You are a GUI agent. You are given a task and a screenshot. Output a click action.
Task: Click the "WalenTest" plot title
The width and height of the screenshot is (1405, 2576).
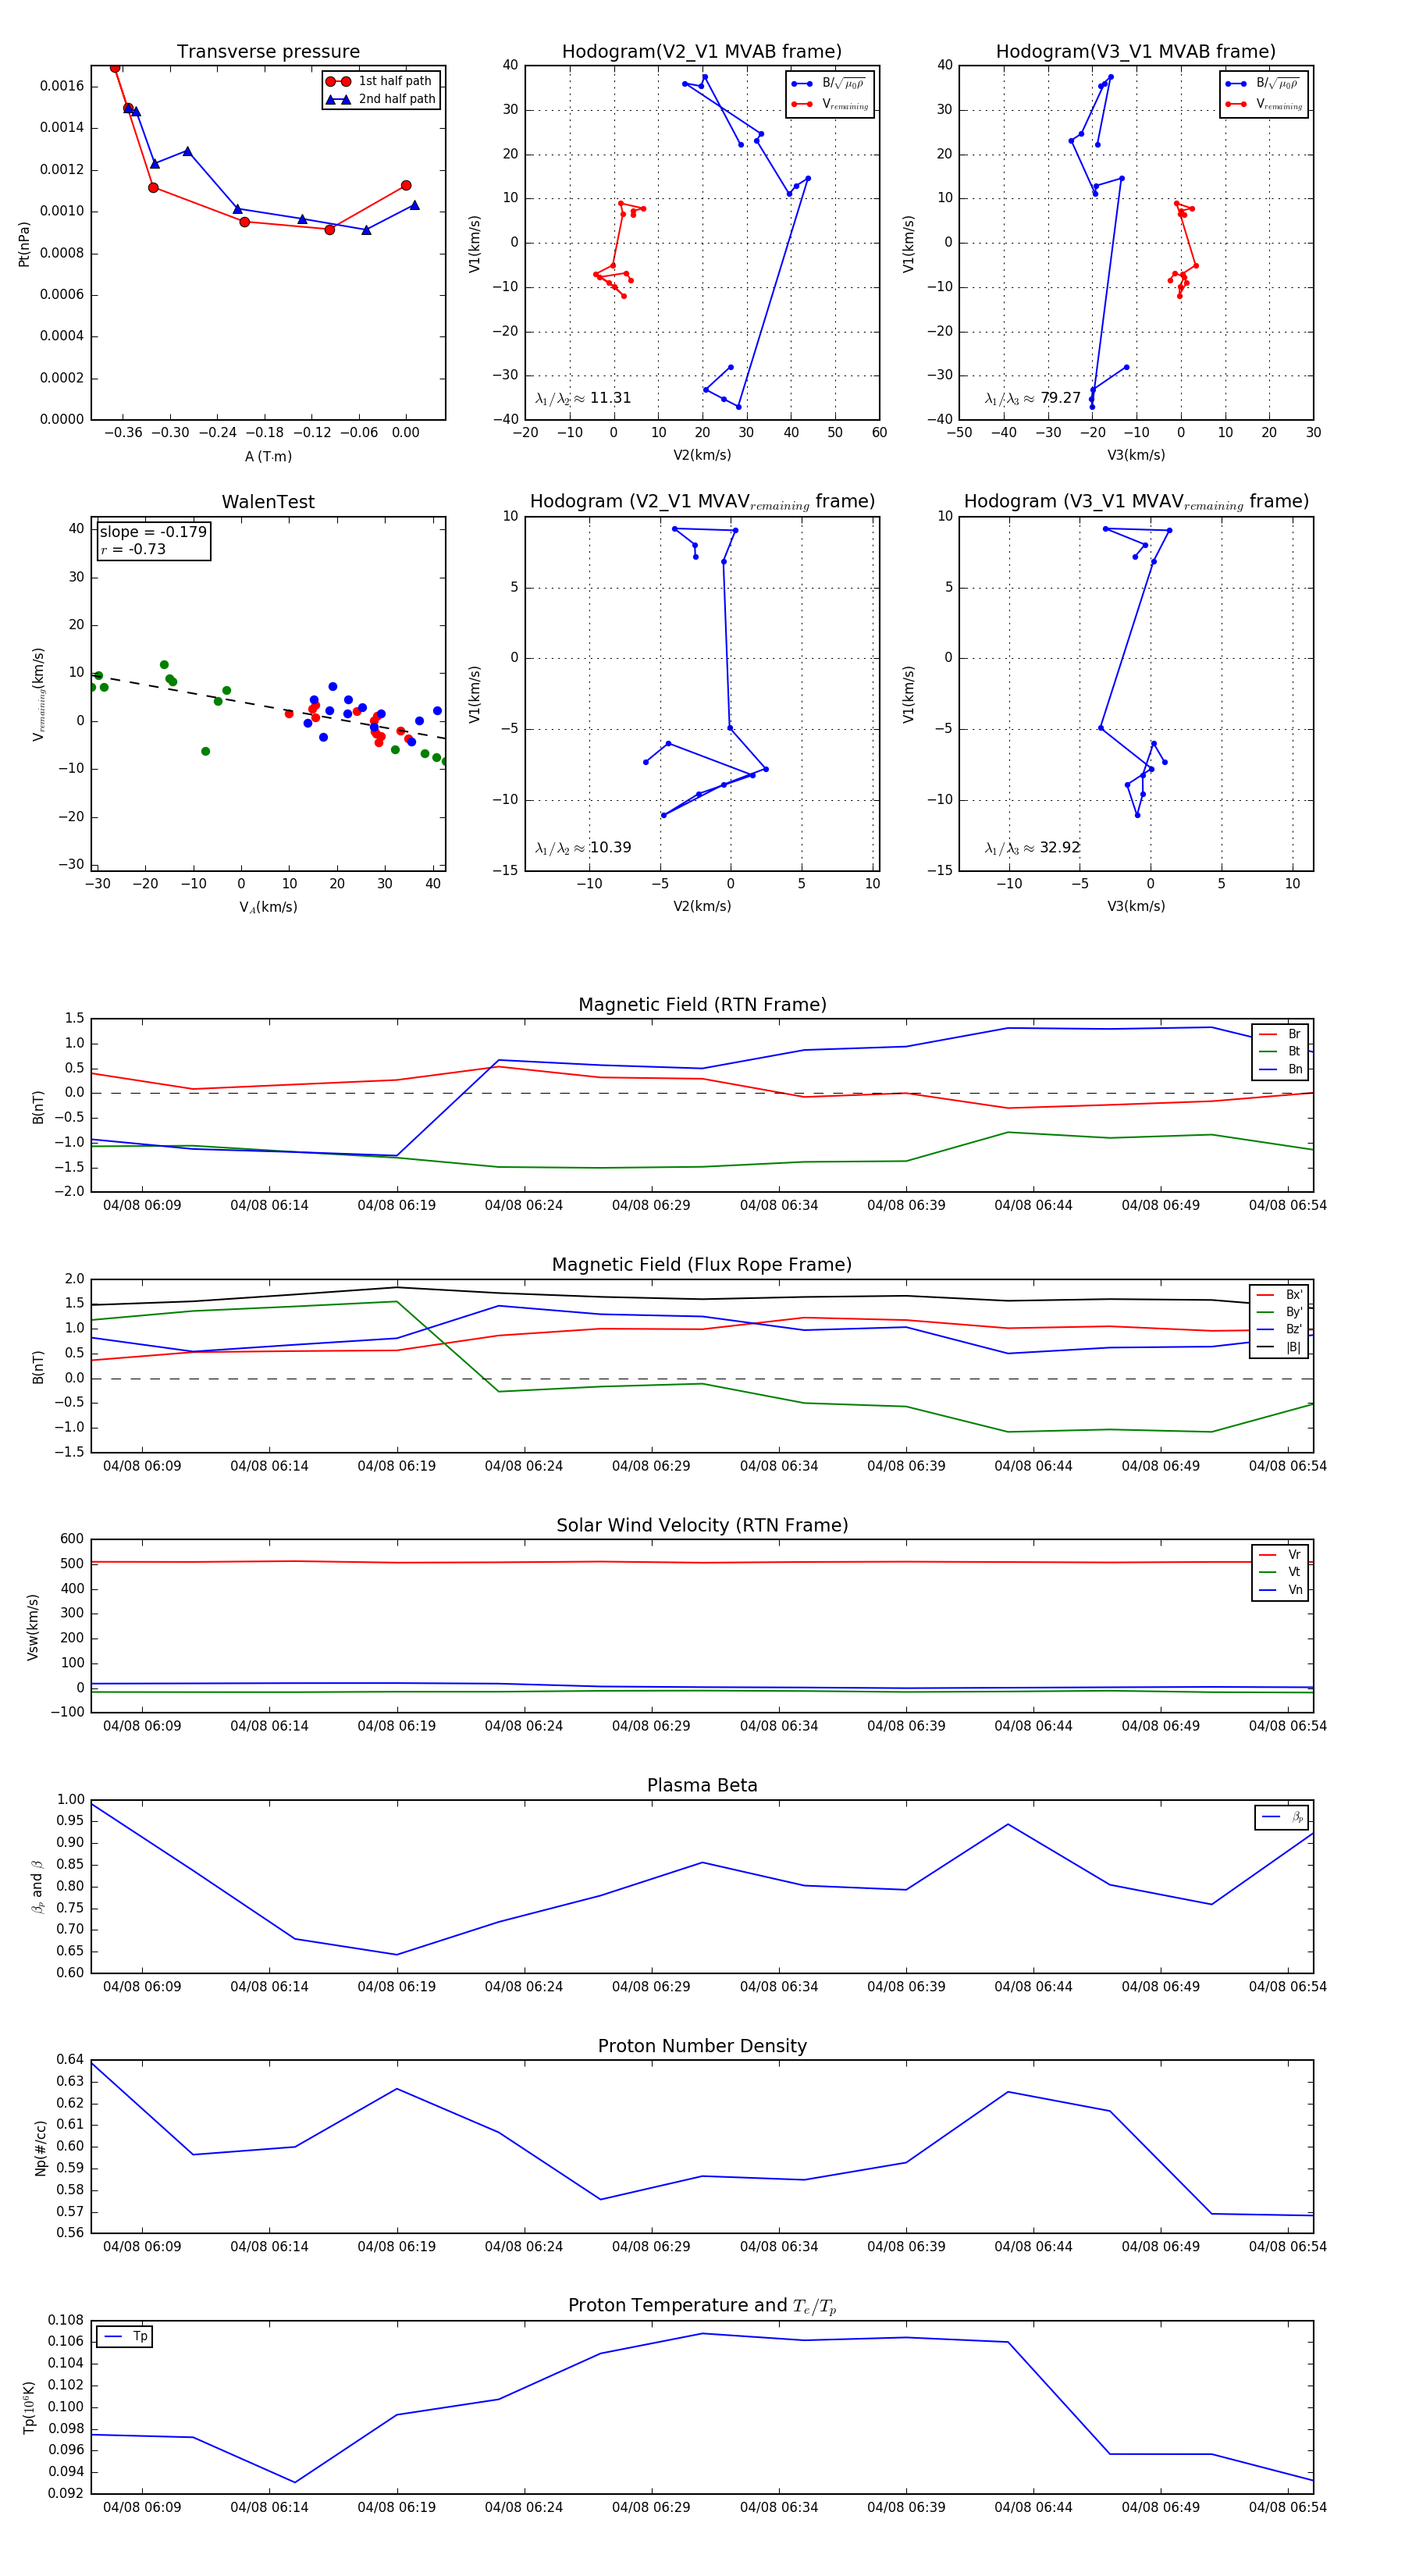tap(268, 502)
